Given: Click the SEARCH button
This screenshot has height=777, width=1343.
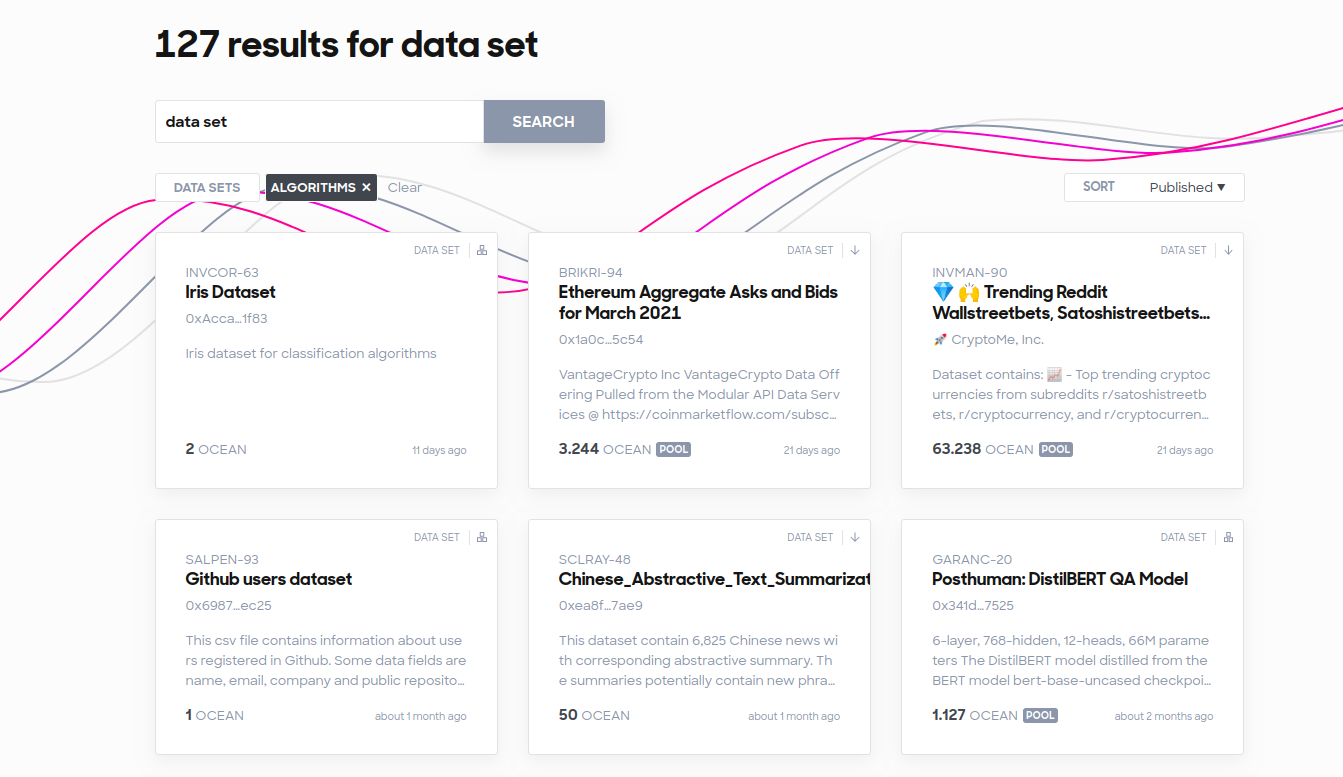Looking at the screenshot, I should coord(543,121).
